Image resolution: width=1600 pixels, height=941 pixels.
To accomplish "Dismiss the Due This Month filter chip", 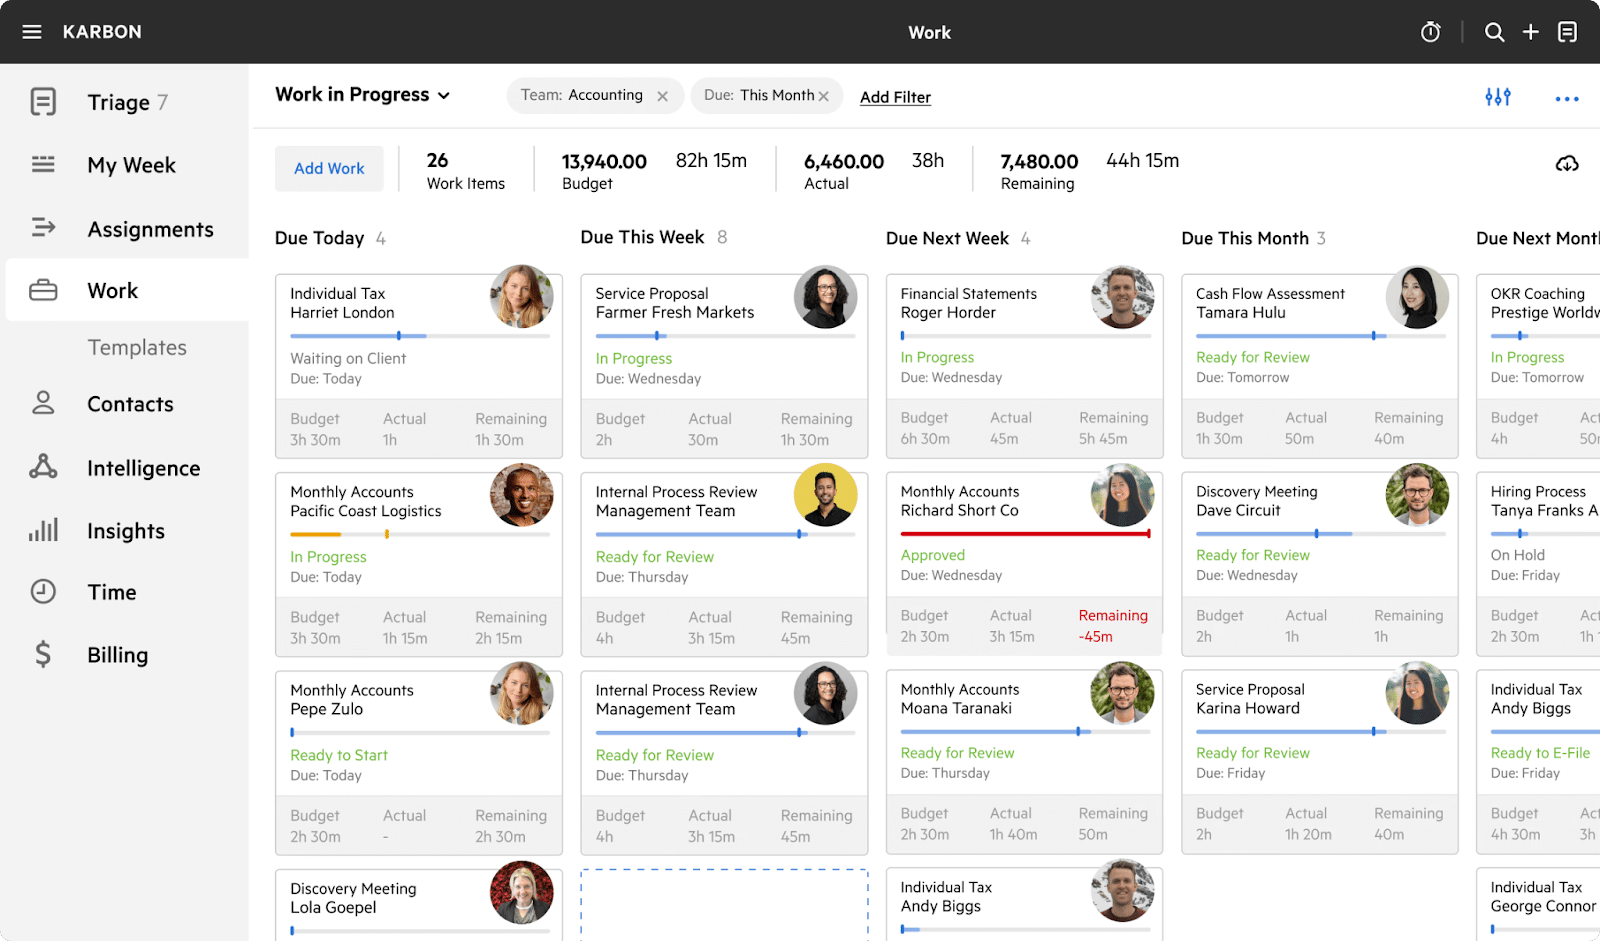I will click(823, 95).
